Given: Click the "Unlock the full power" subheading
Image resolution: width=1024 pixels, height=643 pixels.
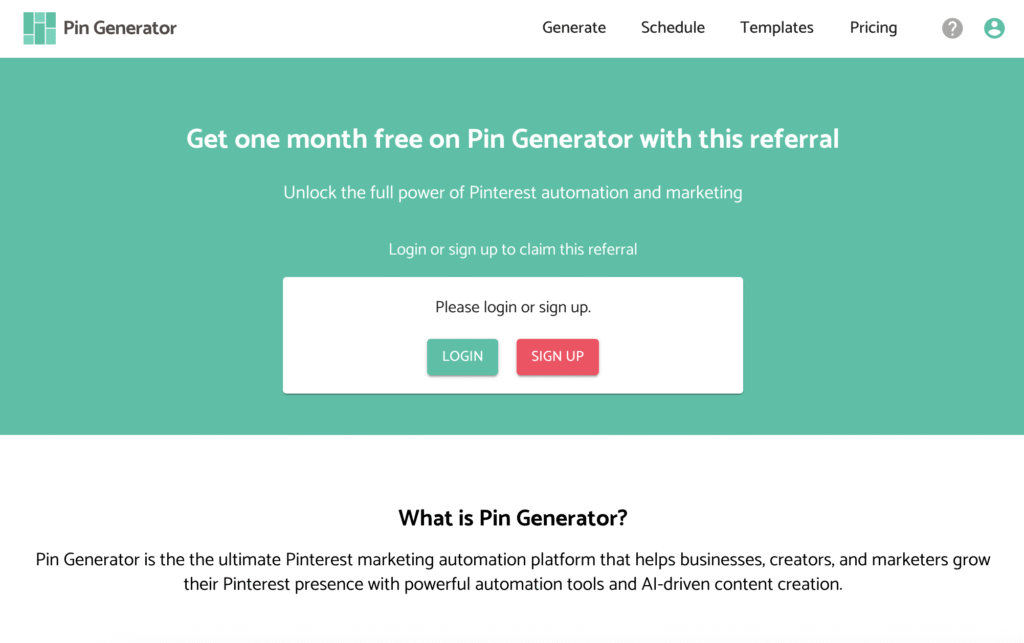Looking at the screenshot, I should [512, 192].
